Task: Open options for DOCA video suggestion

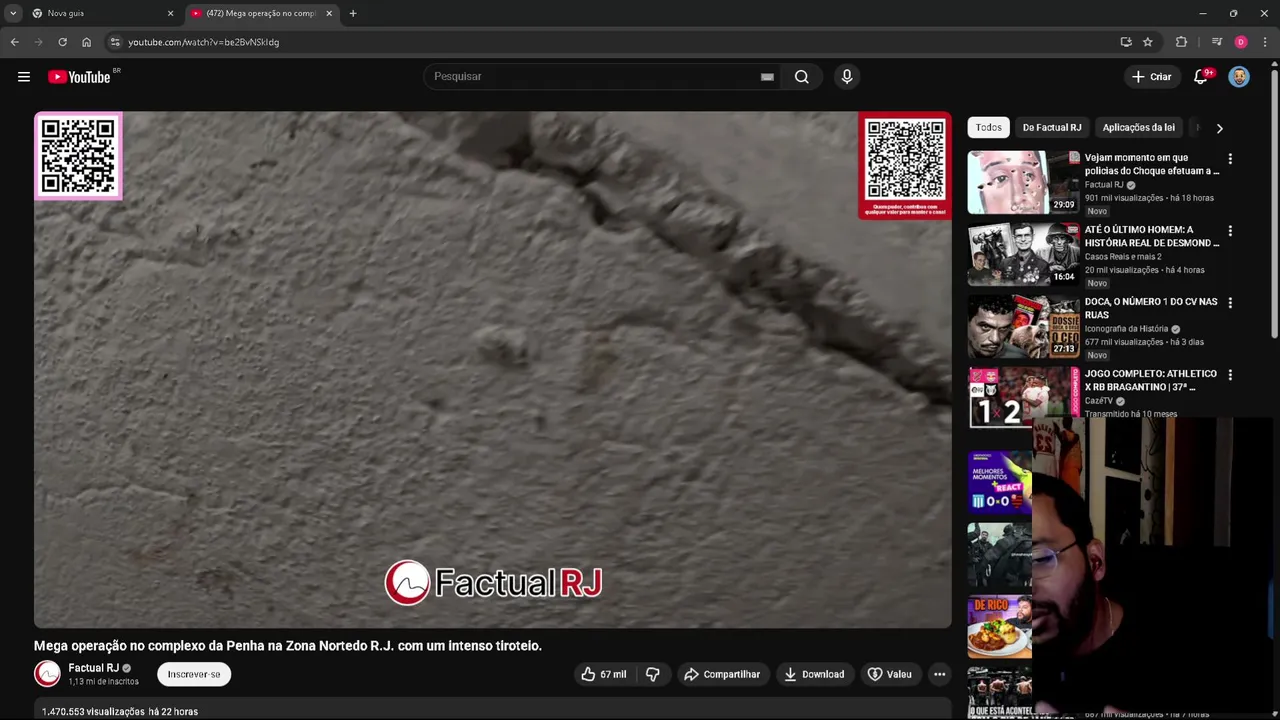Action: click(1230, 303)
